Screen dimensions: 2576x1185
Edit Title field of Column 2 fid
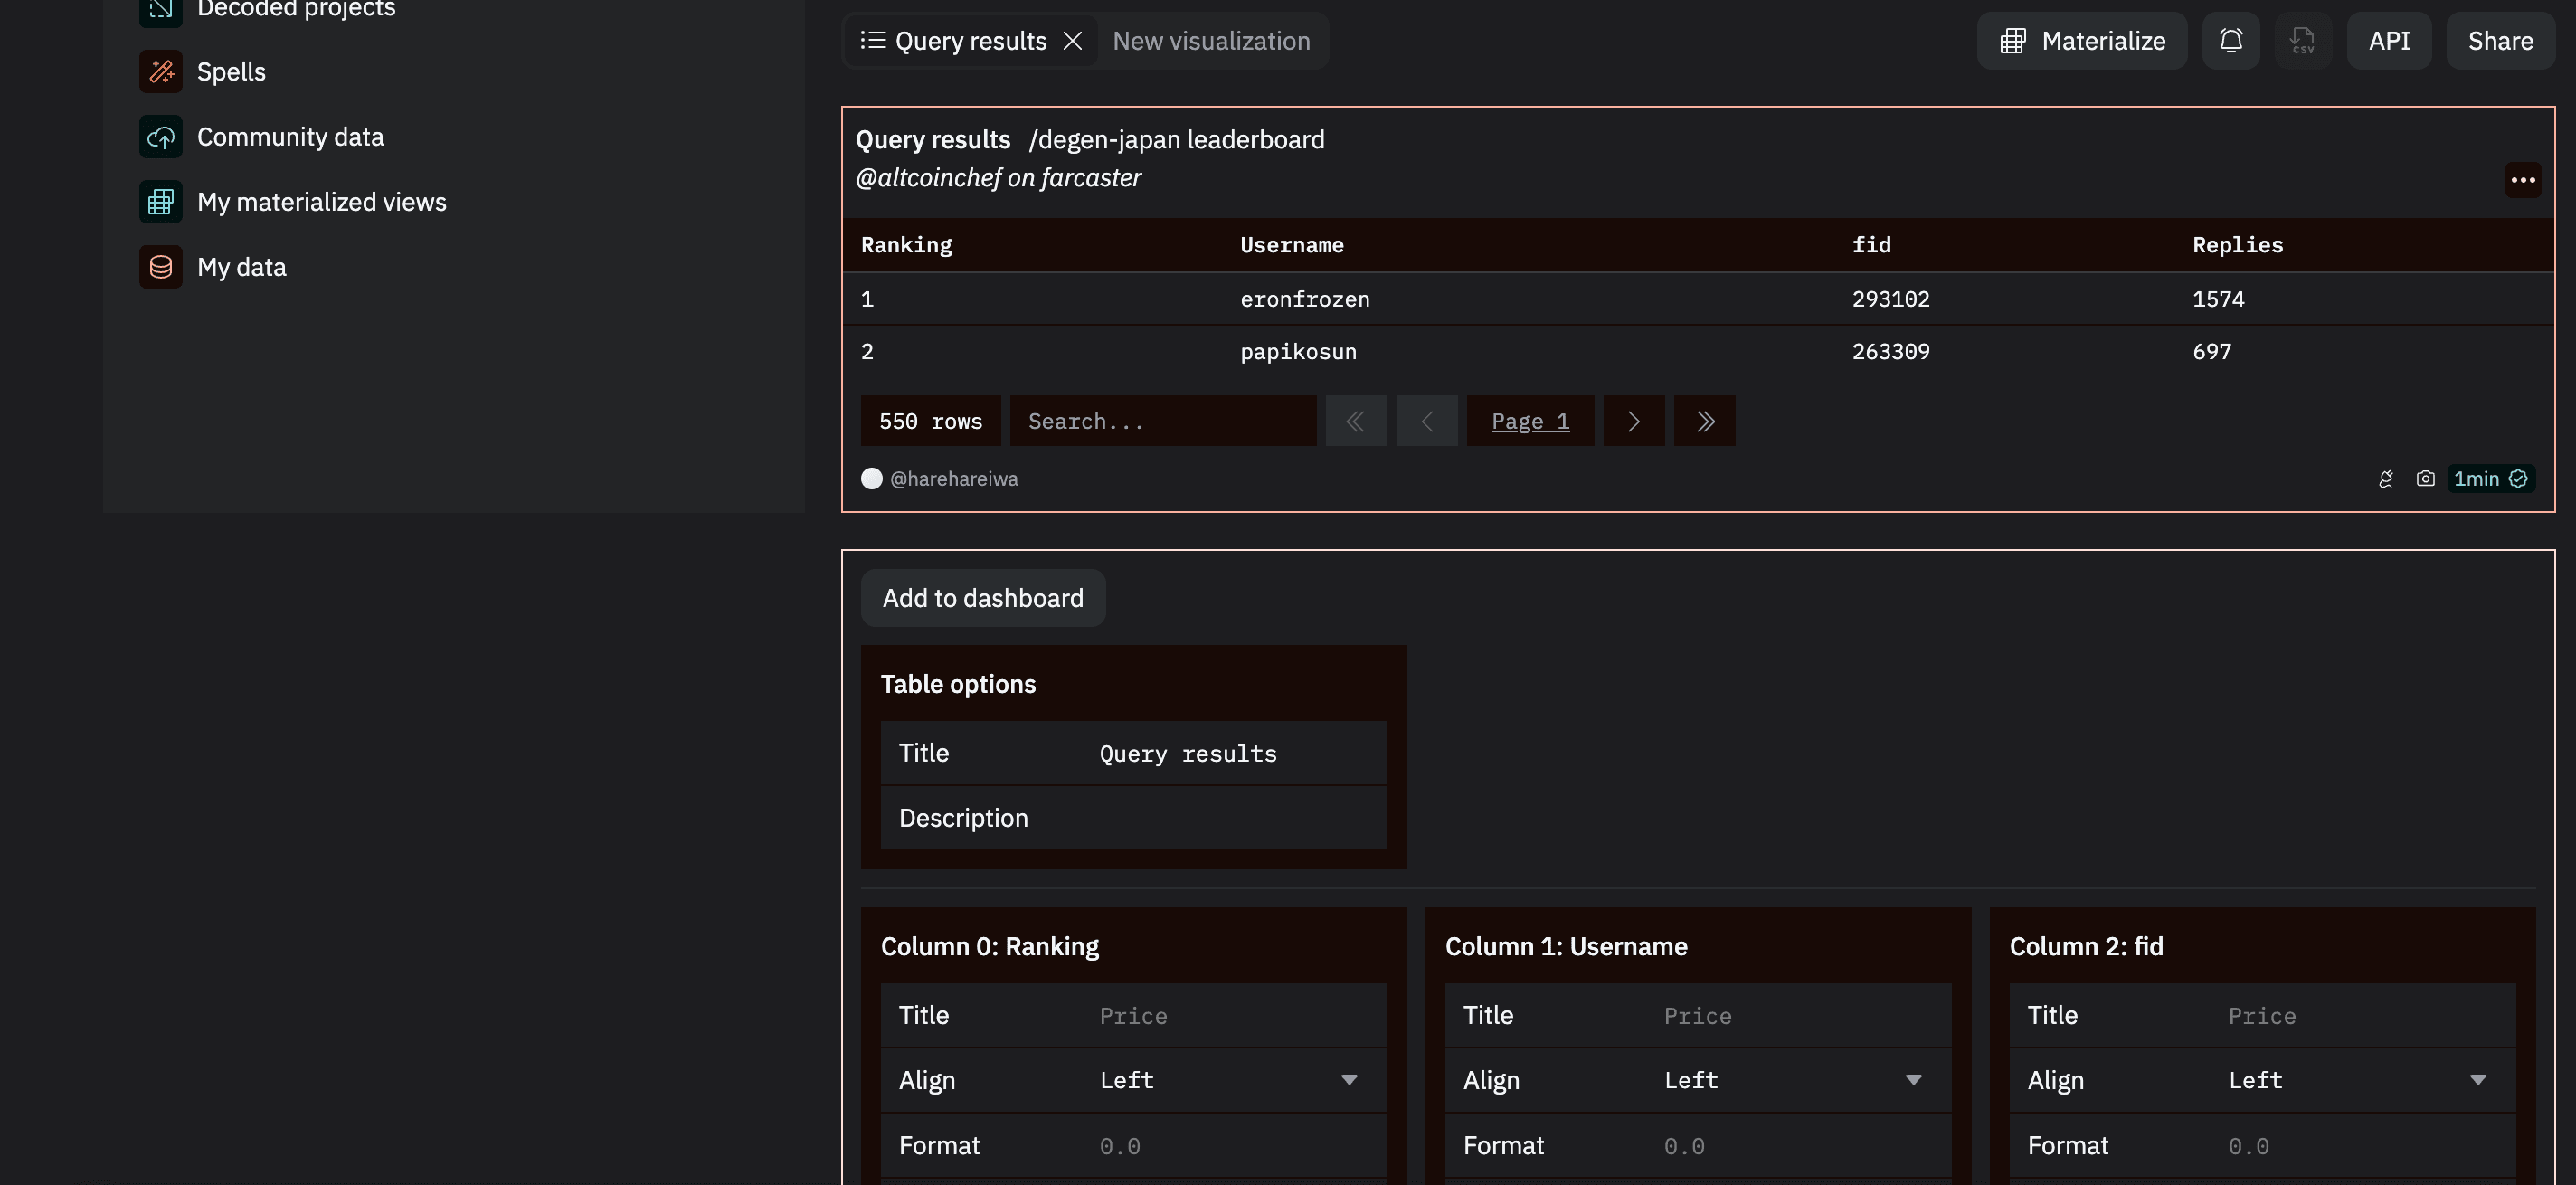coord(2364,1015)
